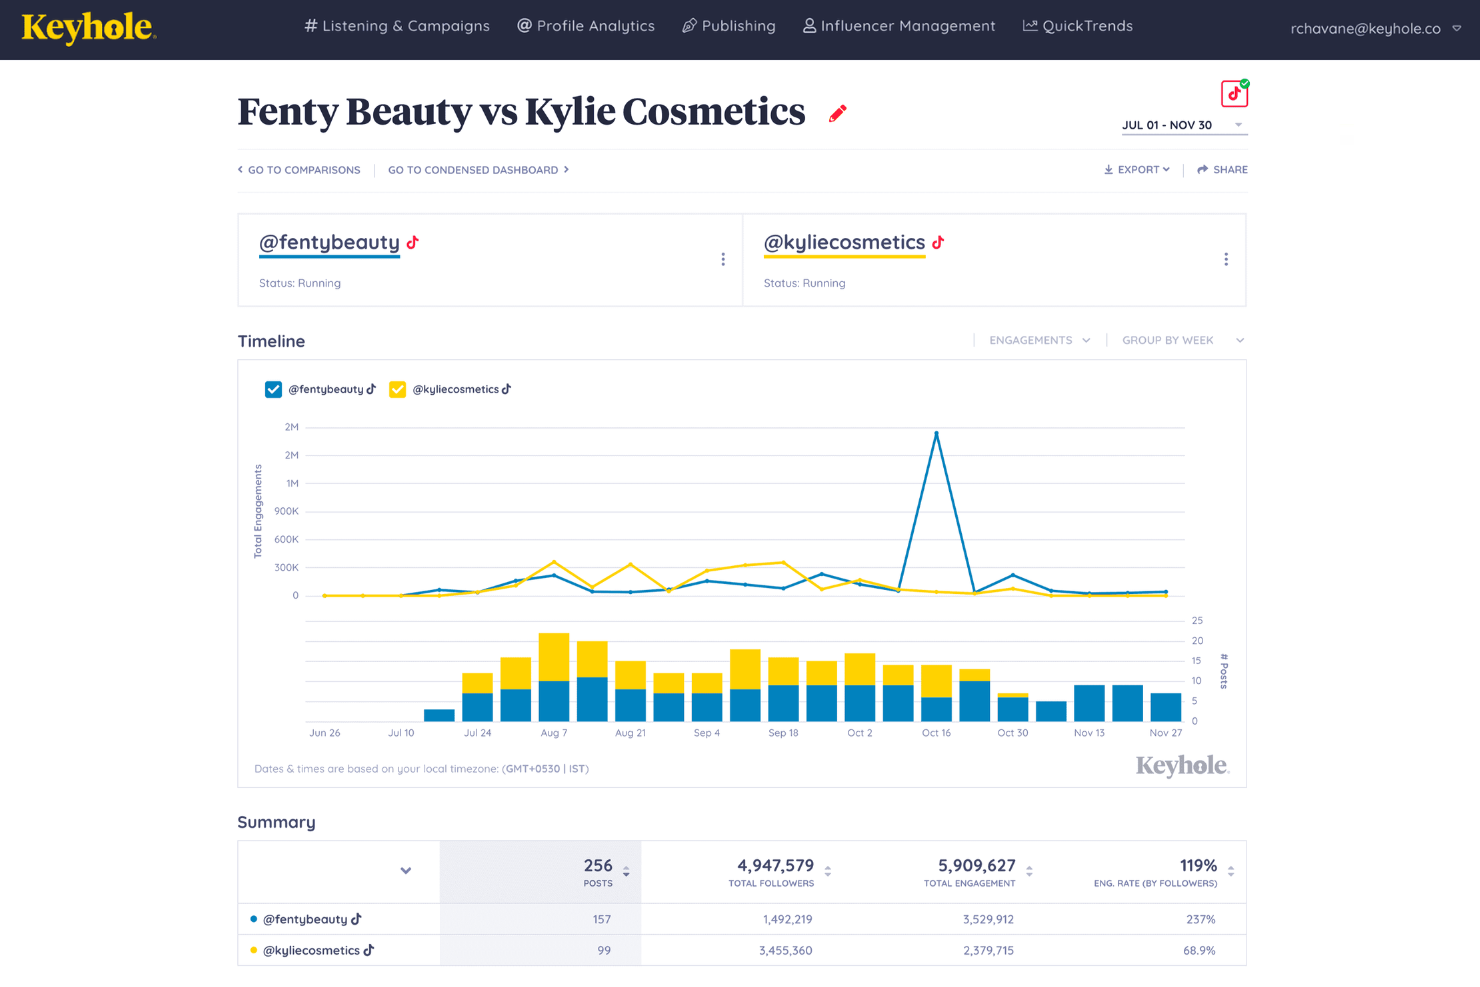The image size is (1480, 987).
Task: Click the red pencil edit title icon
Action: click(x=838, y=114)
